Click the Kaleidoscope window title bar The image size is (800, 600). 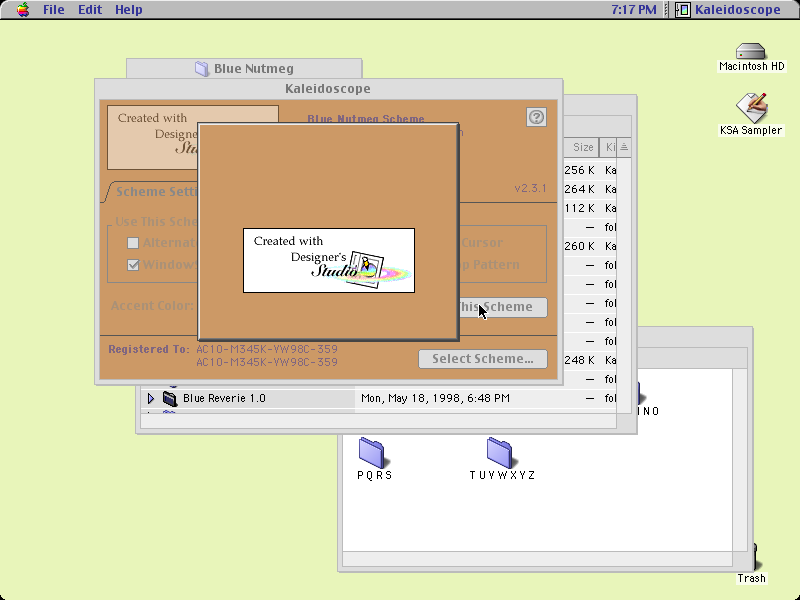(x=328, y=89)
